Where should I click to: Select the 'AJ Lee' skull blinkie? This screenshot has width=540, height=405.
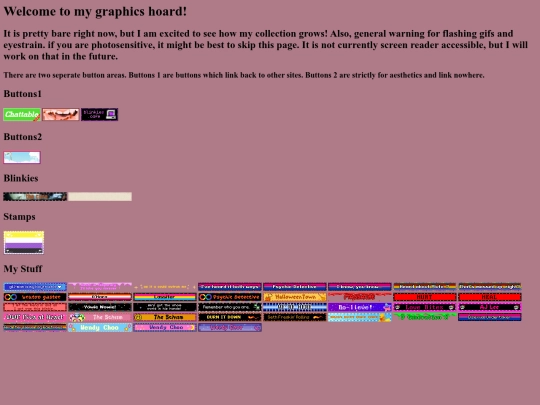(x=489, y=307)
